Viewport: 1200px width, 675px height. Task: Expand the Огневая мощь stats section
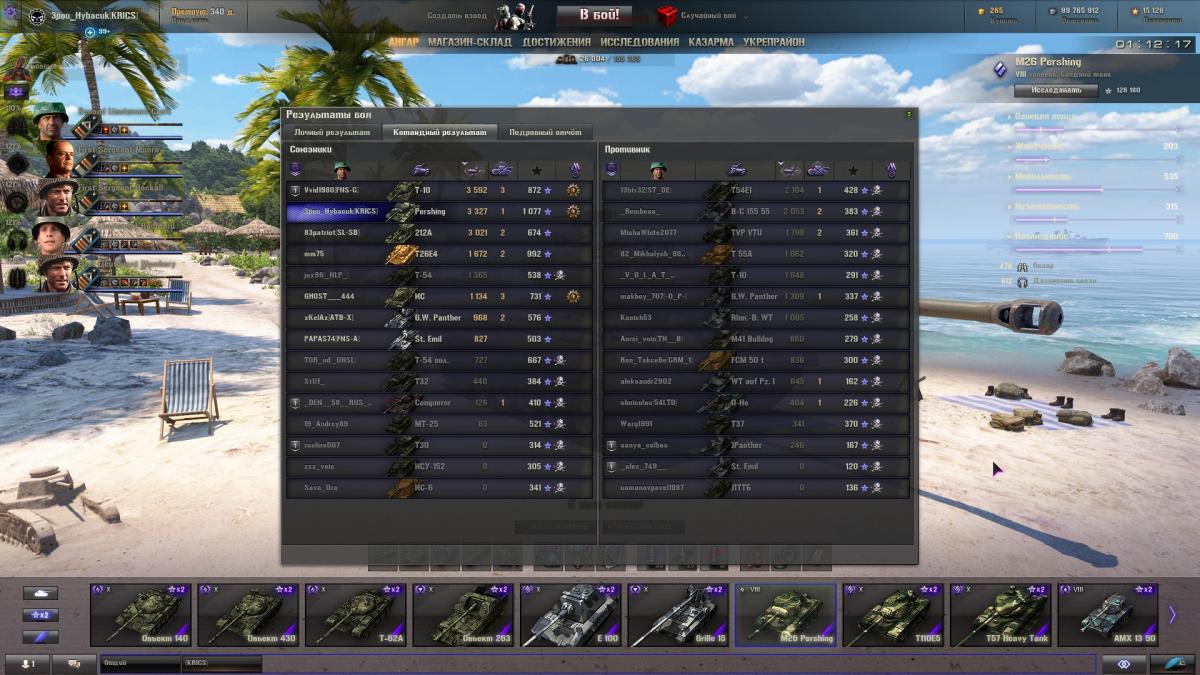click(1009, 117)
